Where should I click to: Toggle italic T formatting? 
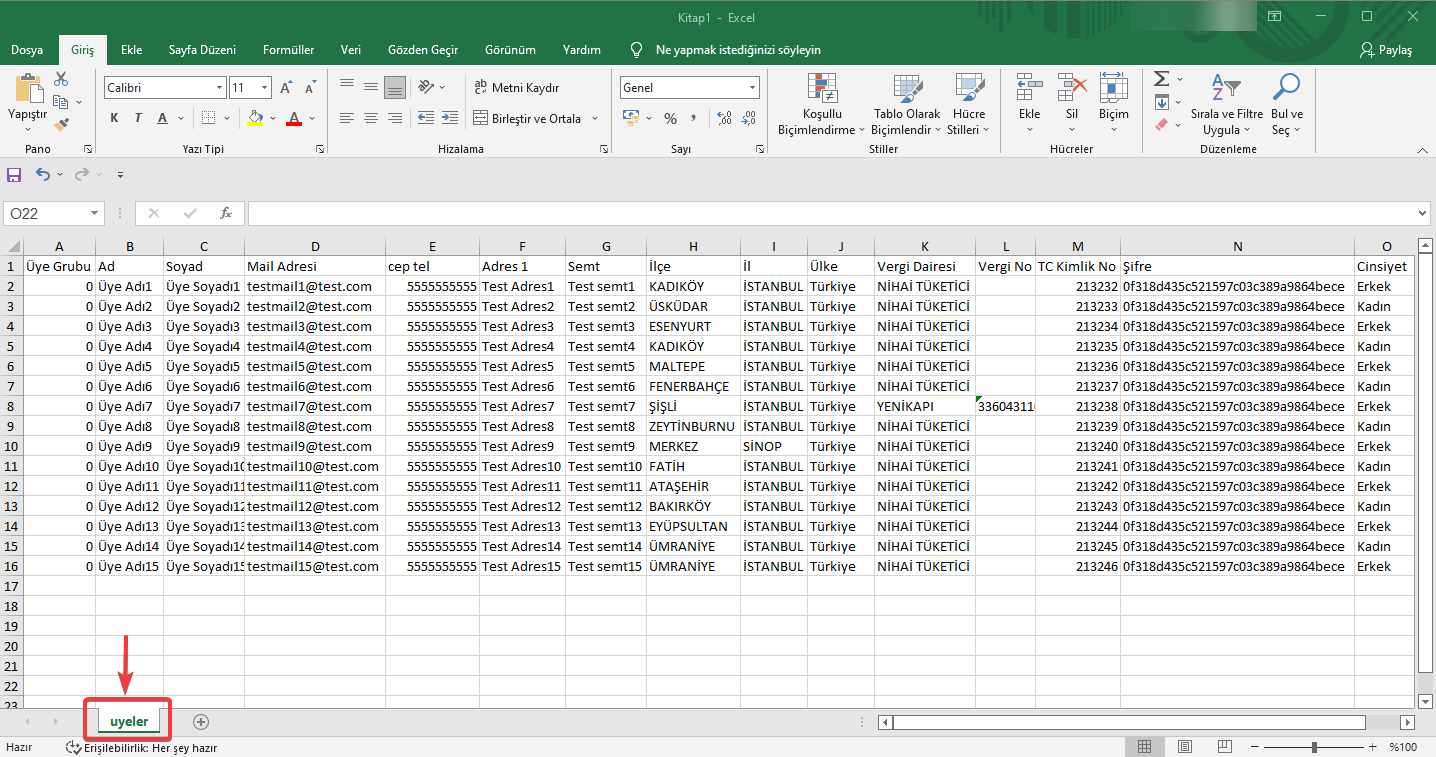pos(138,118)
